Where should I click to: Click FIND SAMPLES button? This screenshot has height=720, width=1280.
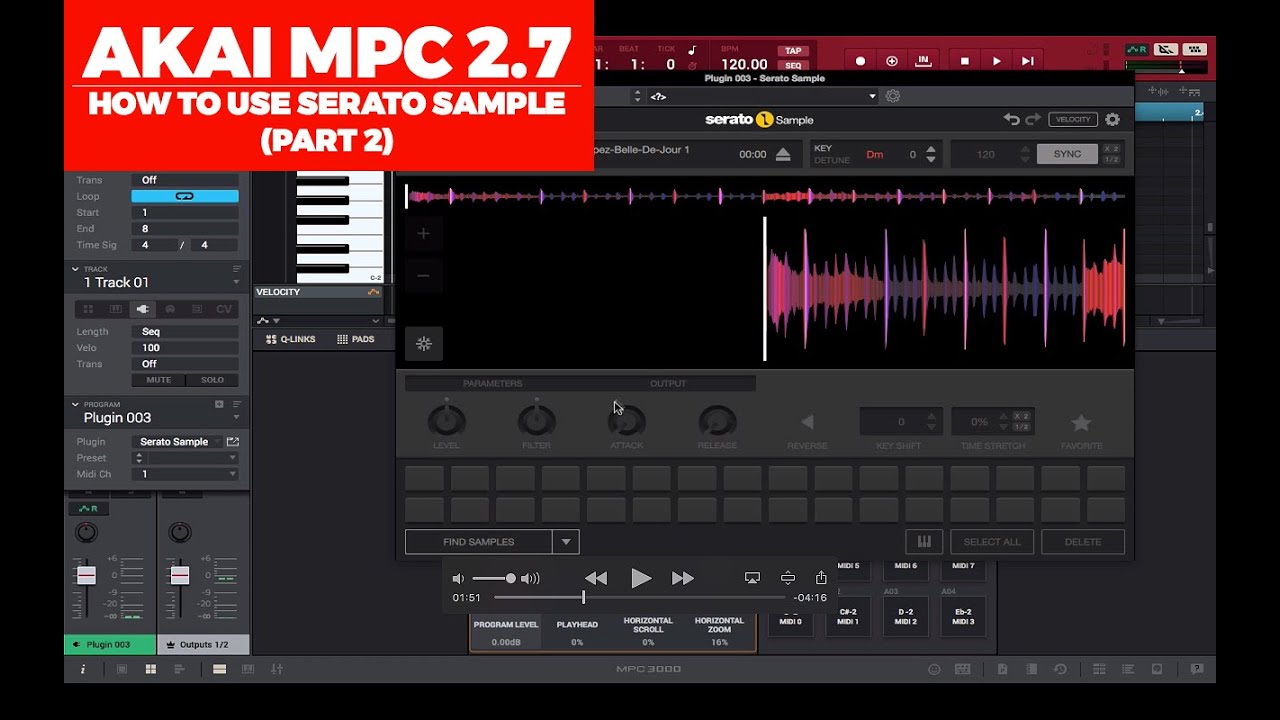[x=478, y=542]
